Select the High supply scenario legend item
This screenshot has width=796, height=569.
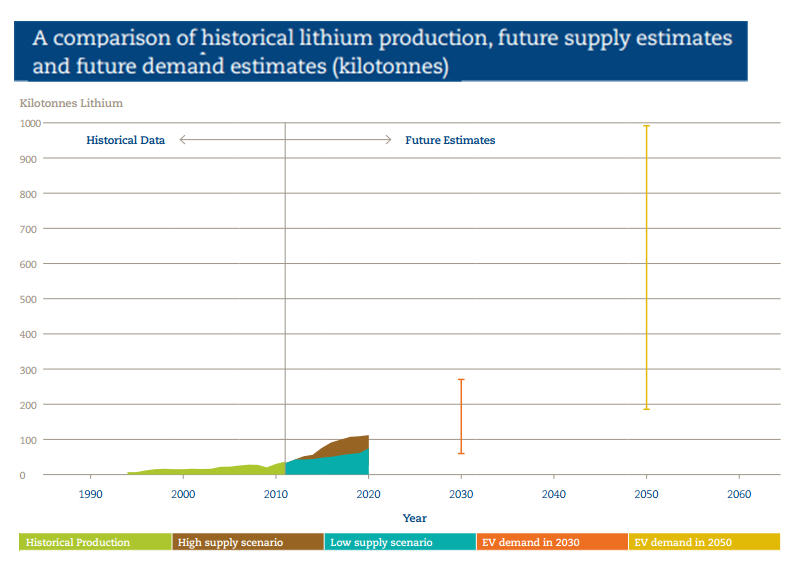click(x=247, y=542)
